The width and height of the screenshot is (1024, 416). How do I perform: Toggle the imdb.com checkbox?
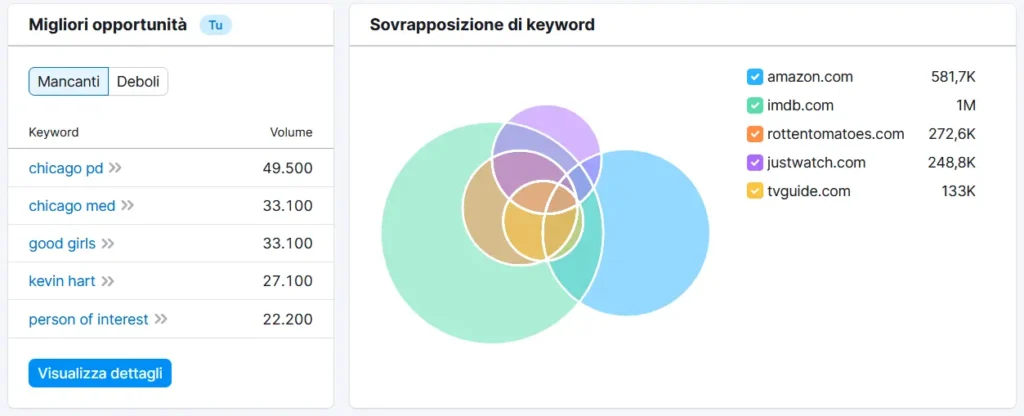click(x=755, y=105)
